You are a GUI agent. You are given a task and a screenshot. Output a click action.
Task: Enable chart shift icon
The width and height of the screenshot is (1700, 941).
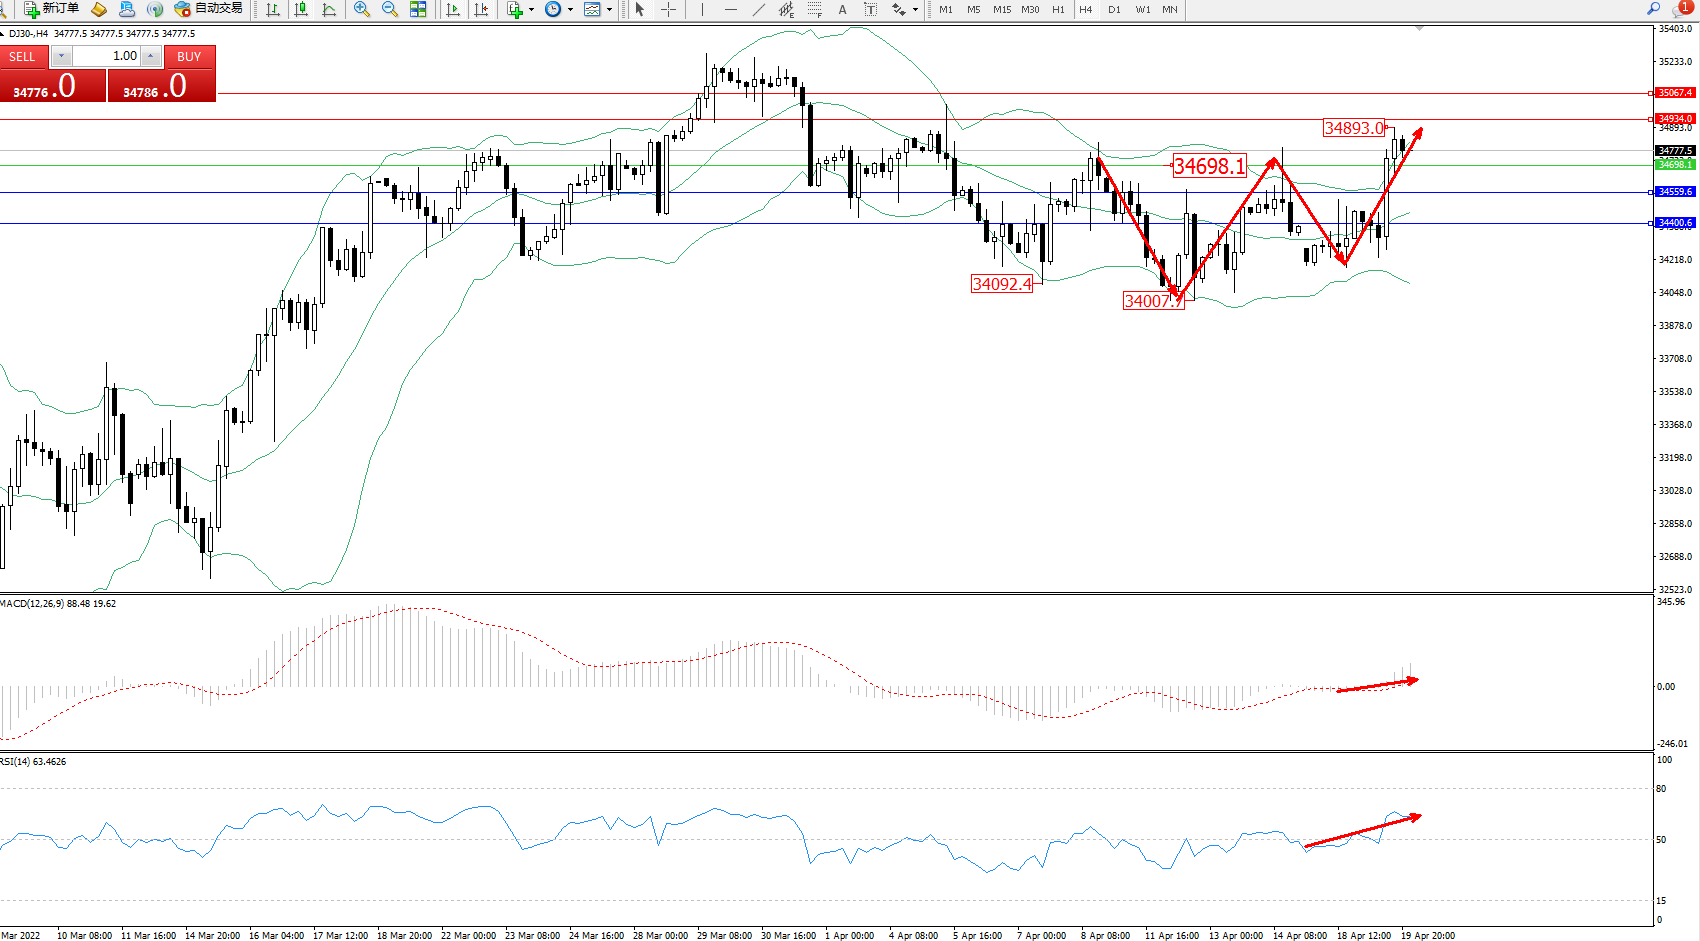click(x=481, y=9)
